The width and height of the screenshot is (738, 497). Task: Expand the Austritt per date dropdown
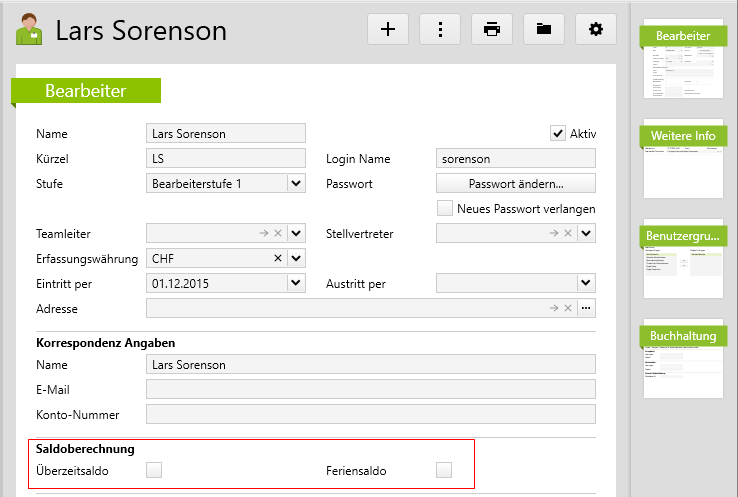587,284
